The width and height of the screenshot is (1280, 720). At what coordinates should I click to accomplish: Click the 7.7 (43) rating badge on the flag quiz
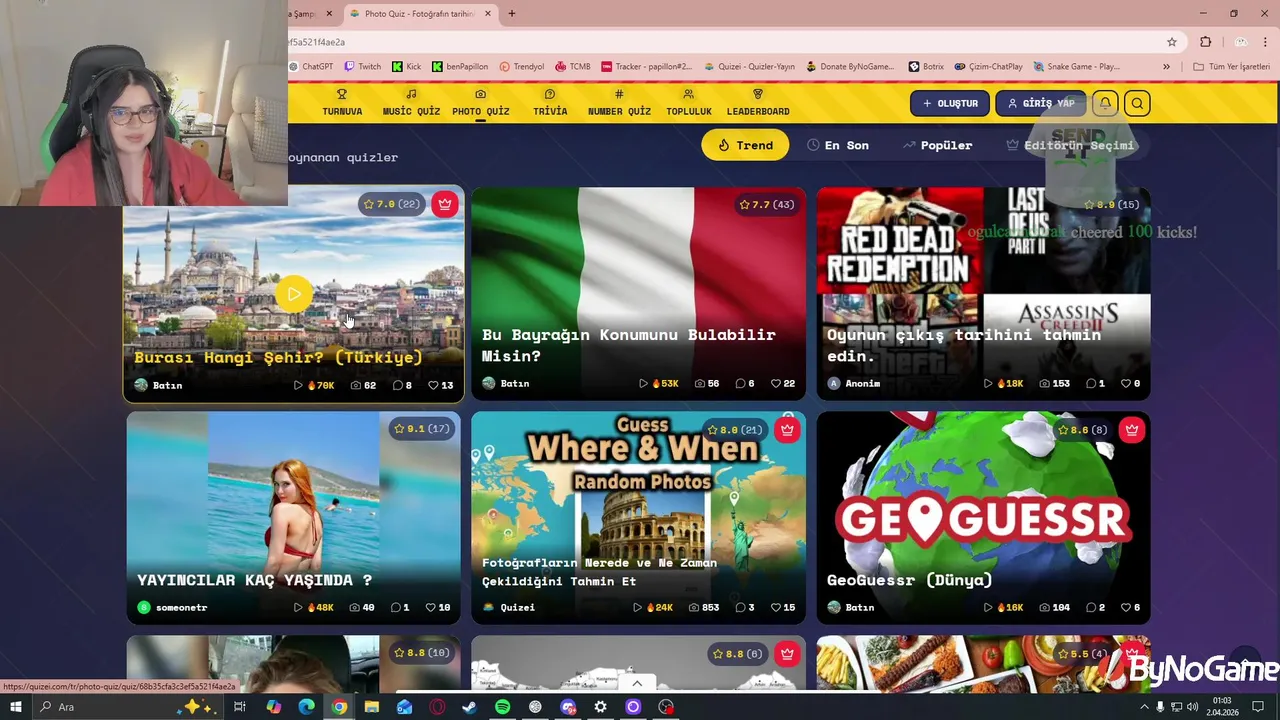(767, 204)
